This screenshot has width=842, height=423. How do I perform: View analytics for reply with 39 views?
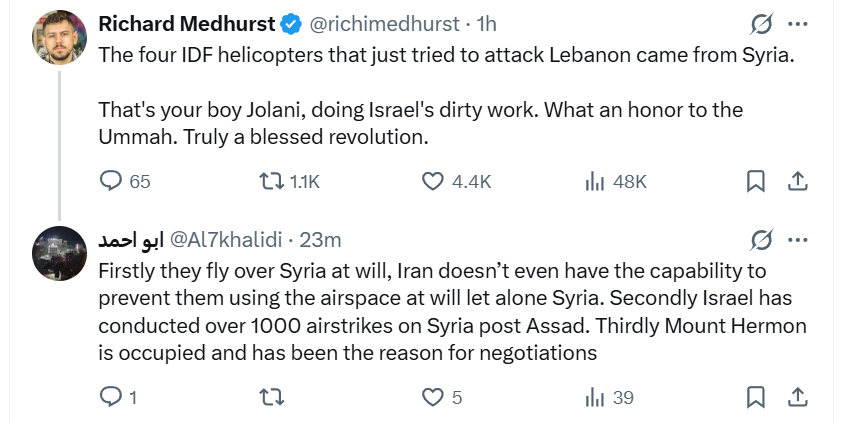[x=596, y=397]
